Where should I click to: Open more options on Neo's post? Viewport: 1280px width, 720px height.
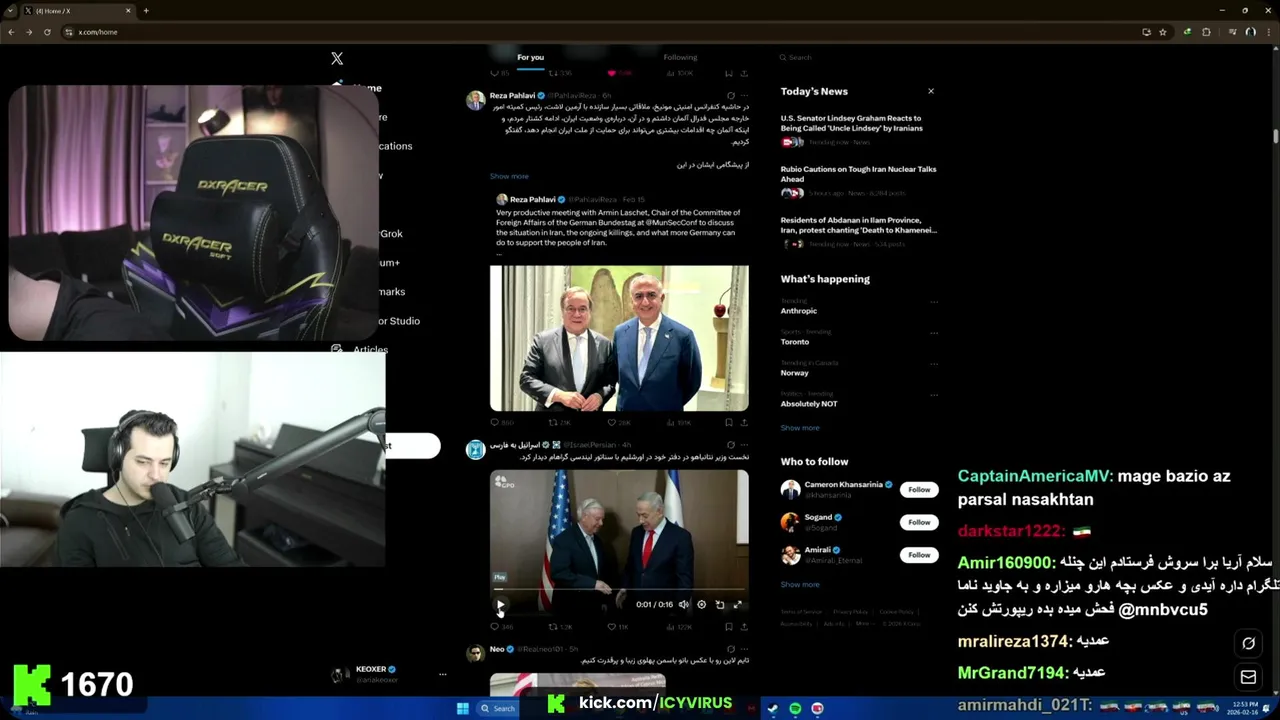[x=744, y=650]
